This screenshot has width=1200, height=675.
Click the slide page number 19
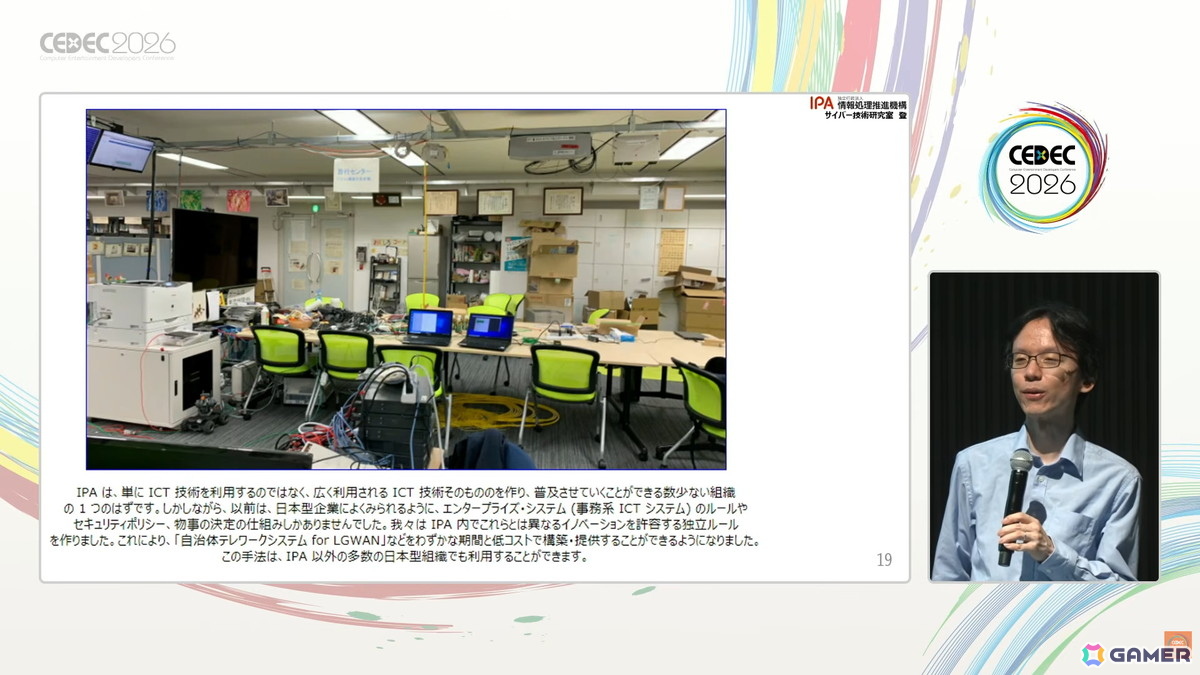tap(884, 560)
